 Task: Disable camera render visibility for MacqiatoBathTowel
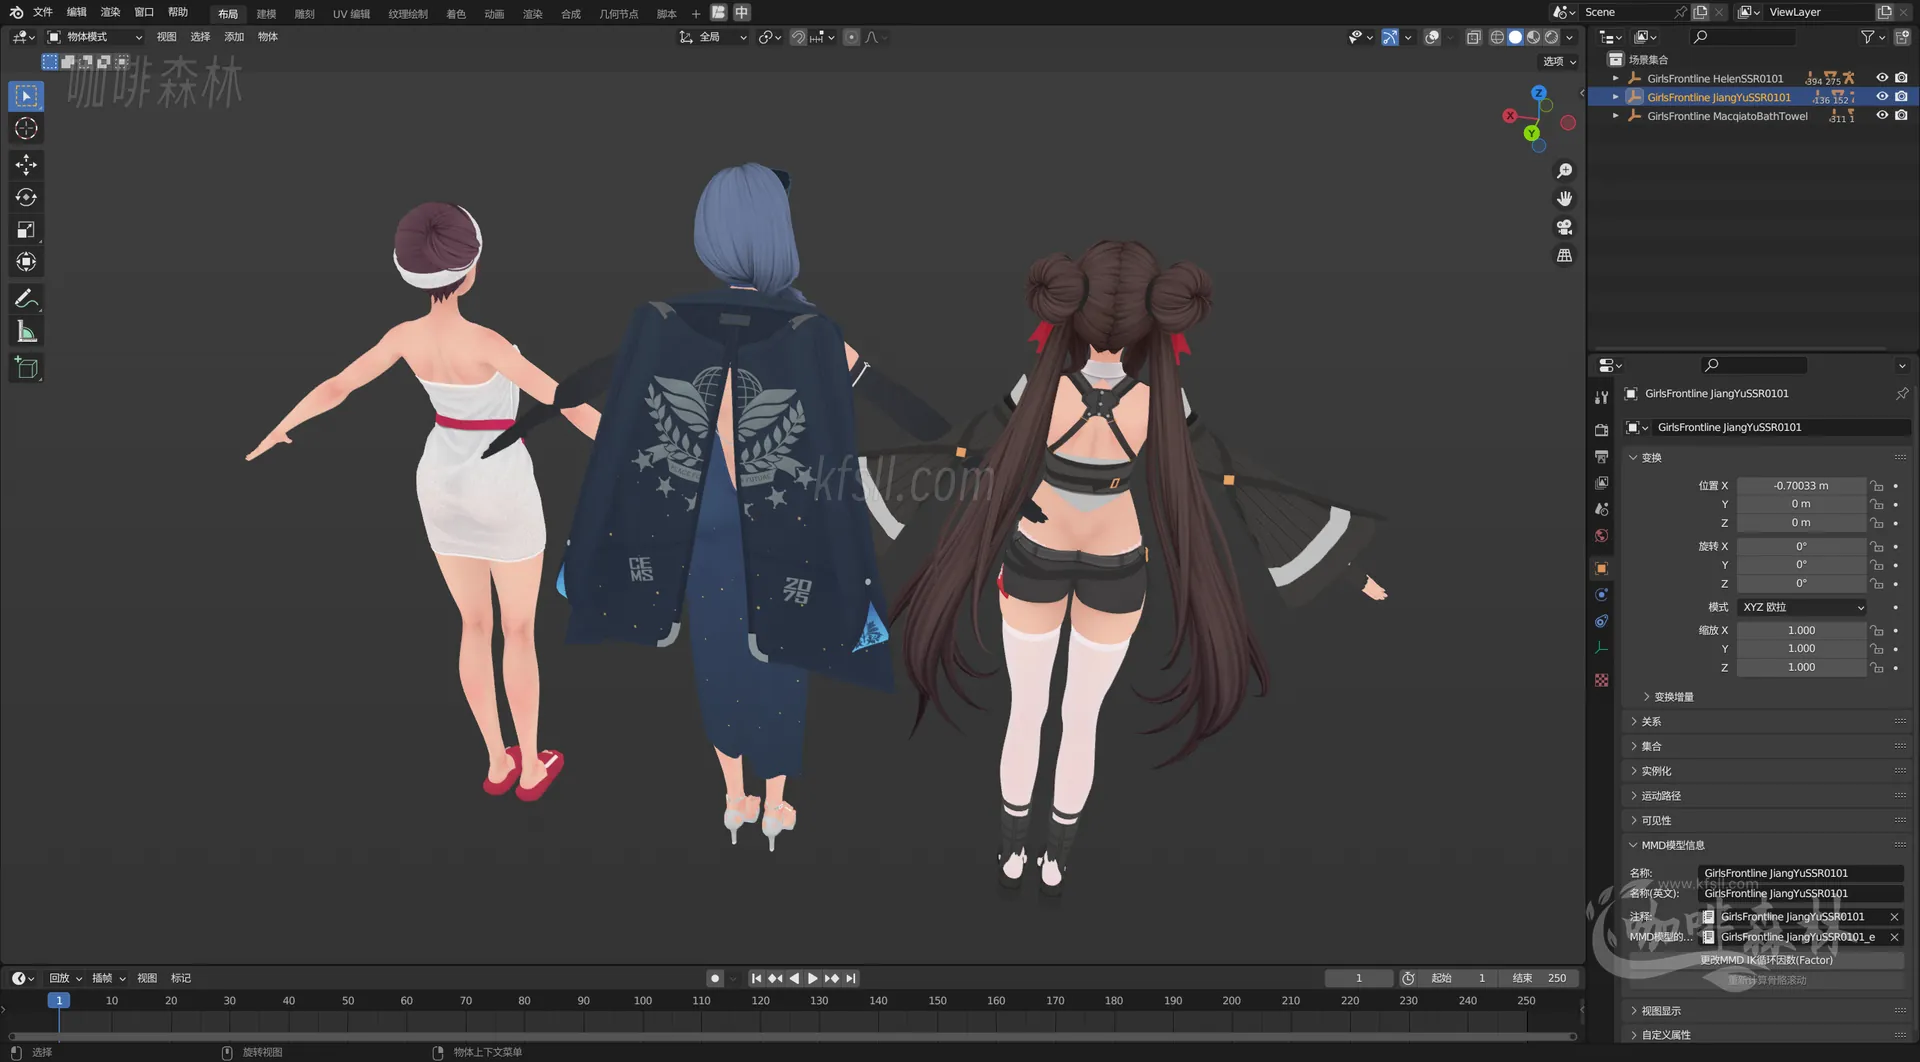coord(1903,115)
